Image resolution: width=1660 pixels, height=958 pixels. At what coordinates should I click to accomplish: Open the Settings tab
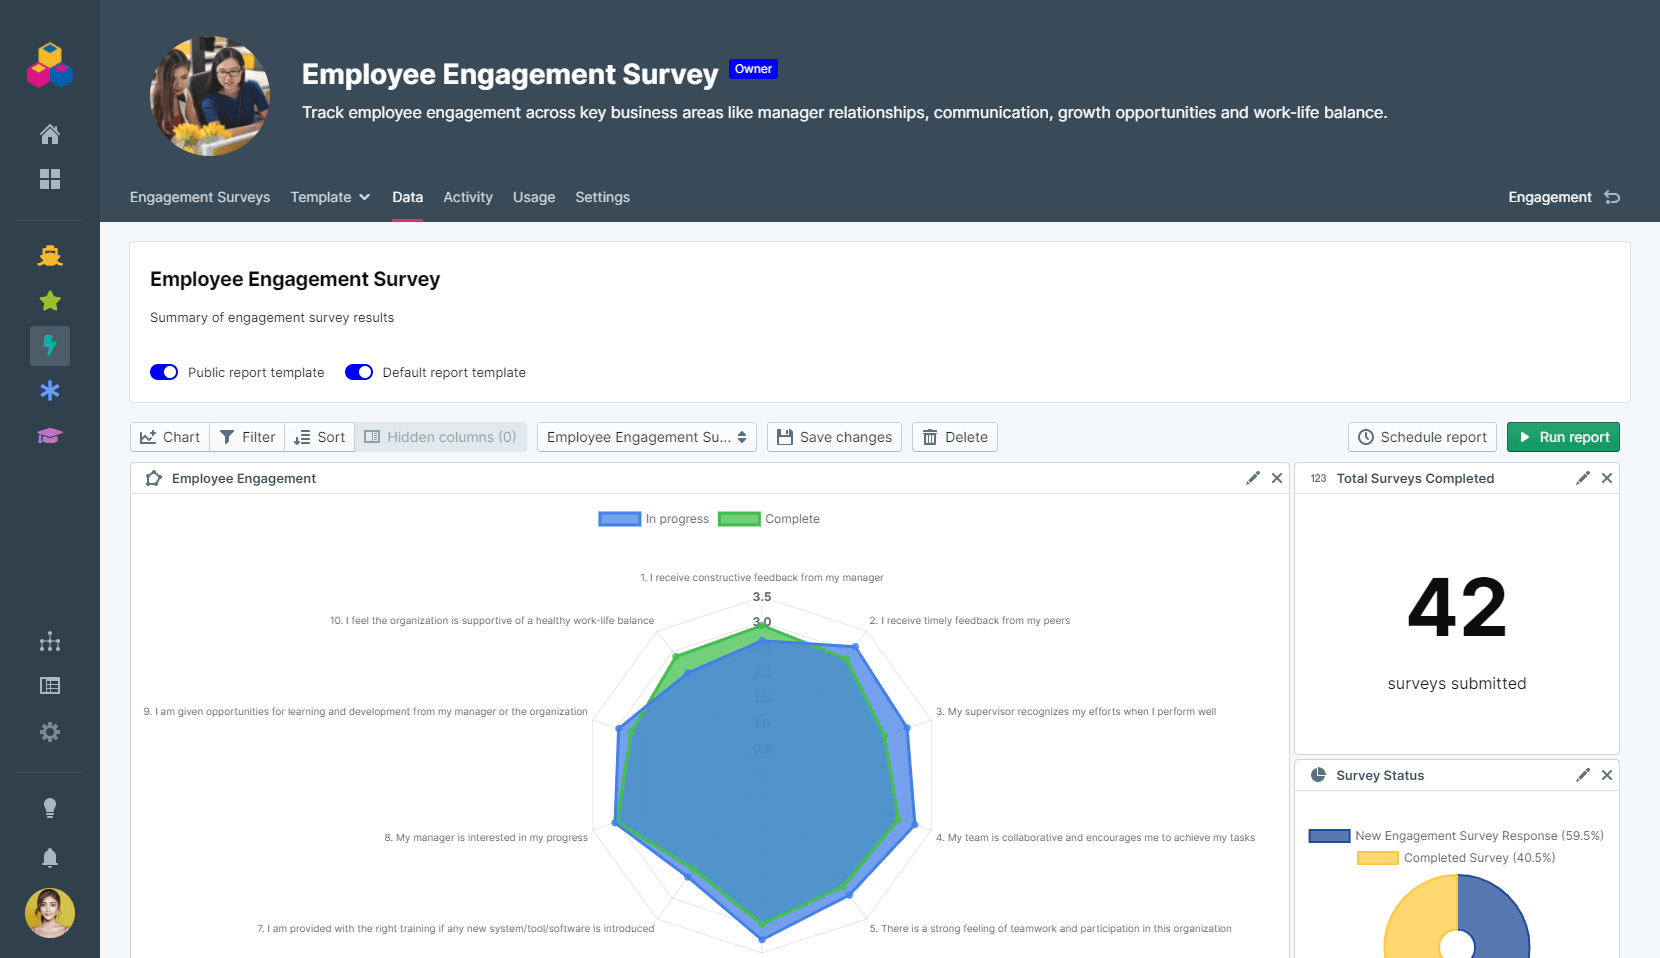point(602,197)
